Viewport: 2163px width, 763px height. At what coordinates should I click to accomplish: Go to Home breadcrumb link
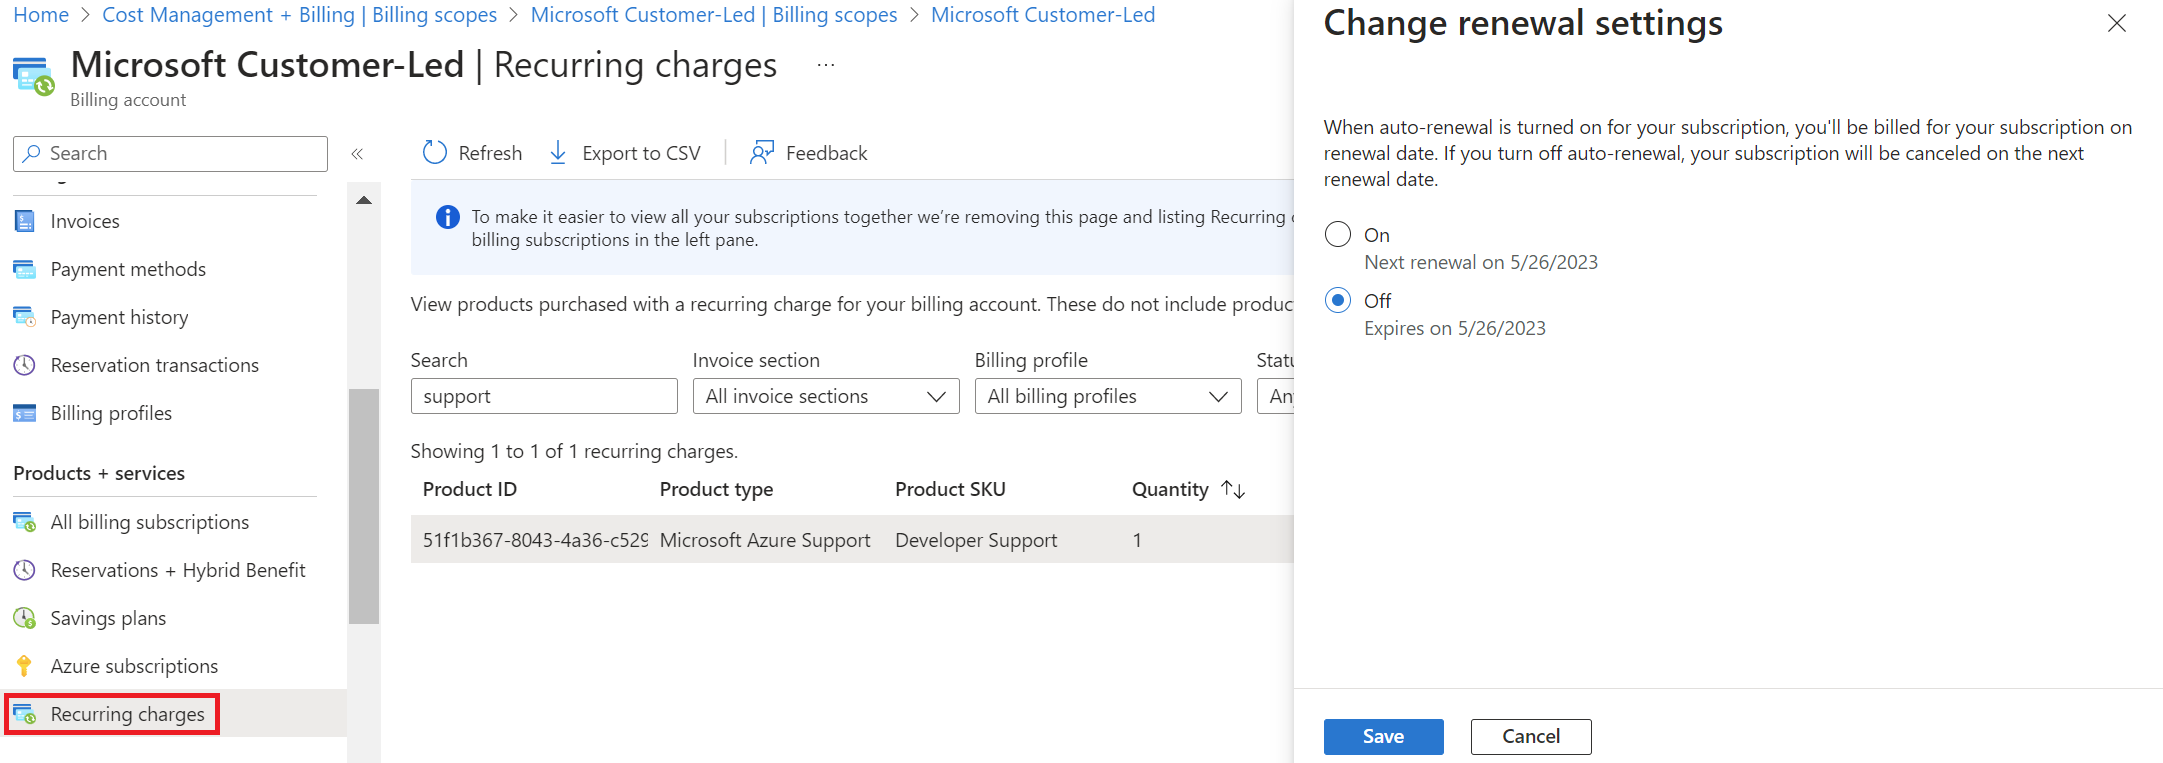pyautogui.click(x=41, y=15)
